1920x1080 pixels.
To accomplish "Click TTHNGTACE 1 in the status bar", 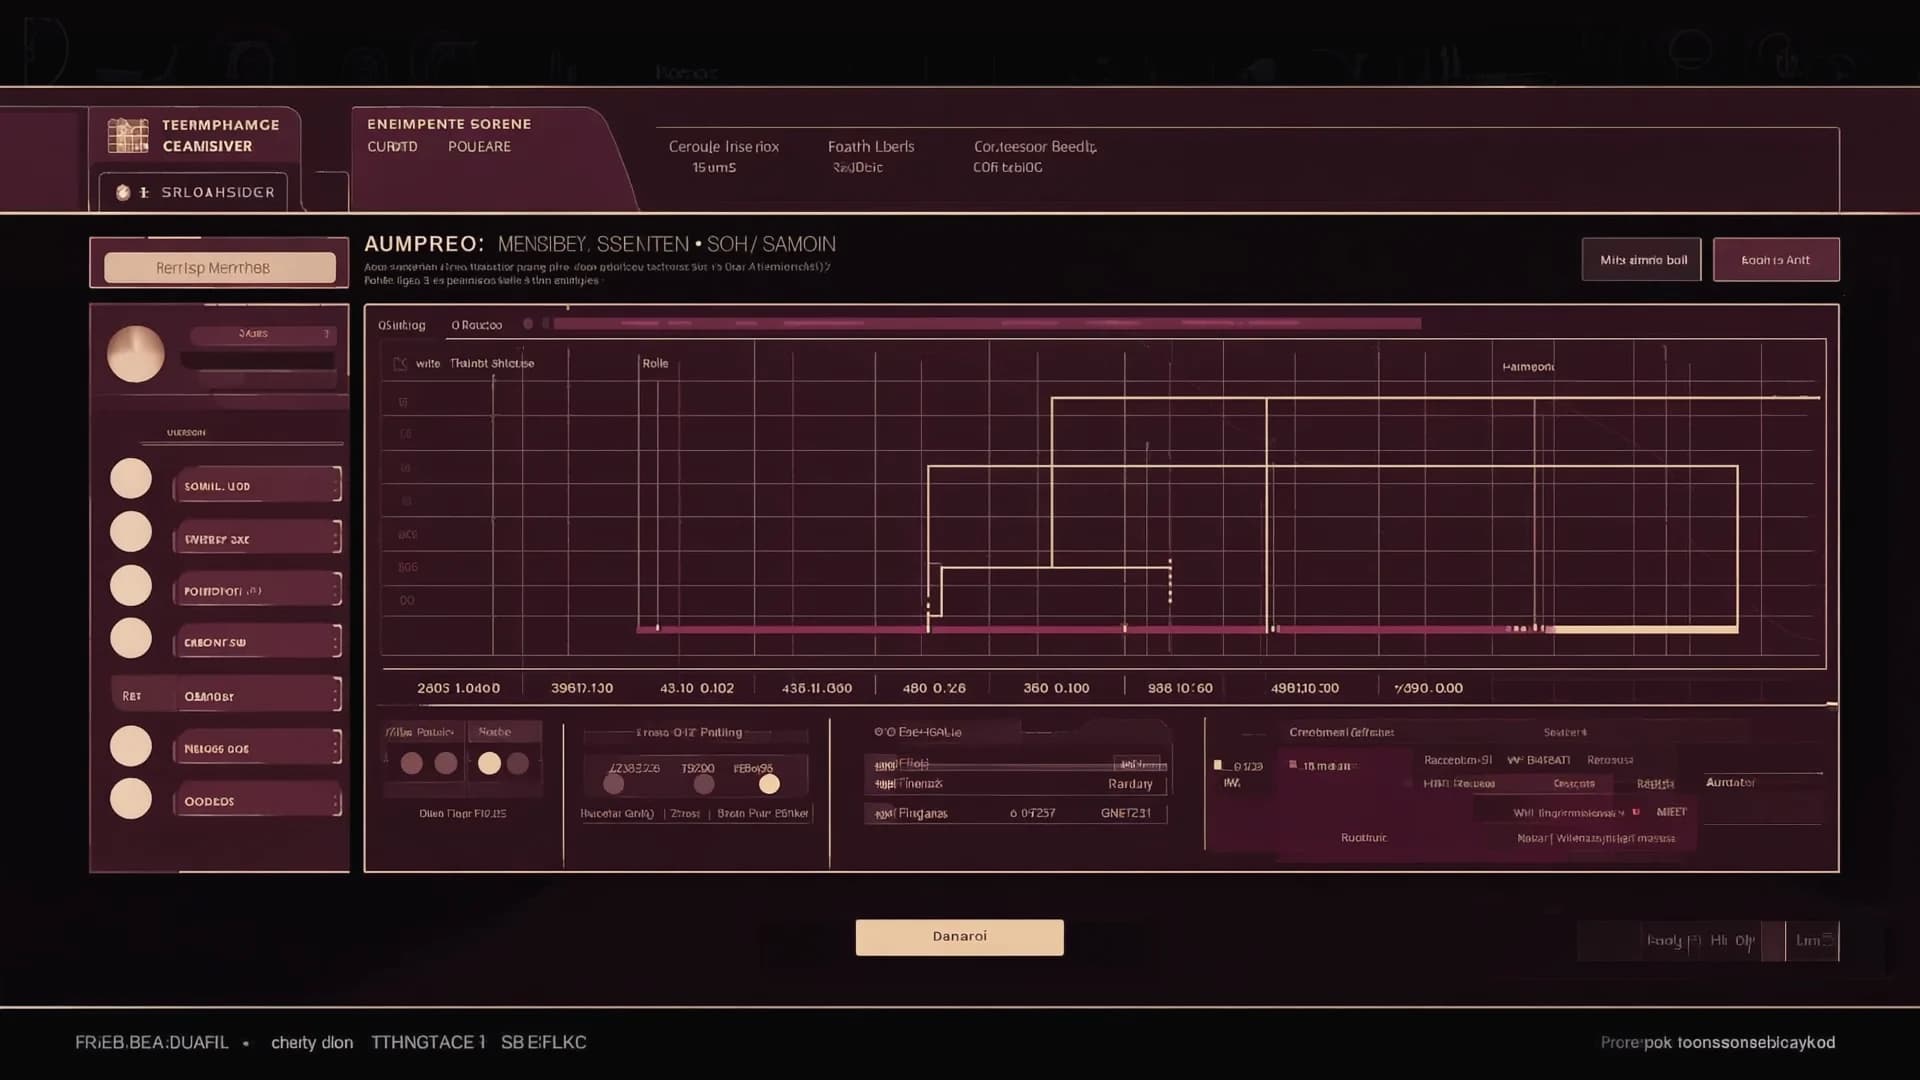I will pos(428,1042).
